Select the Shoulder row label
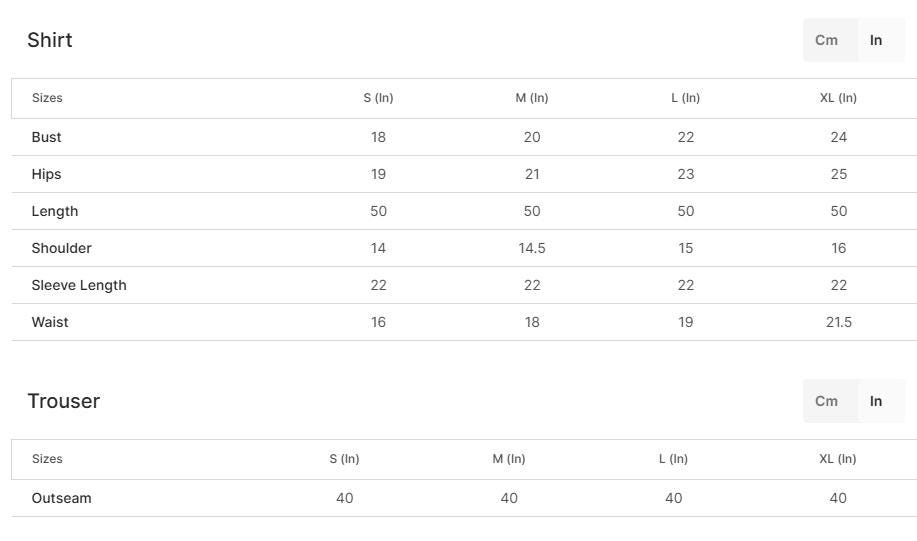917x541 pixels. tap(61, 248)
